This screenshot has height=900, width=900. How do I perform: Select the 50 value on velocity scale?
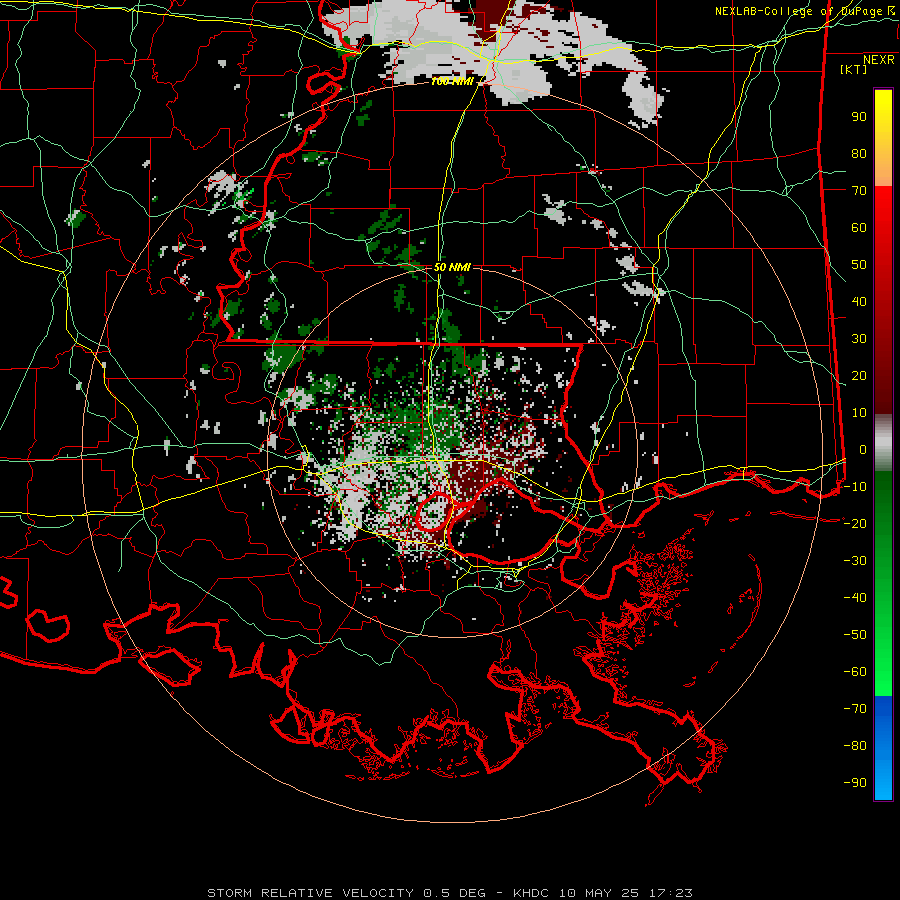coord(859,265)
